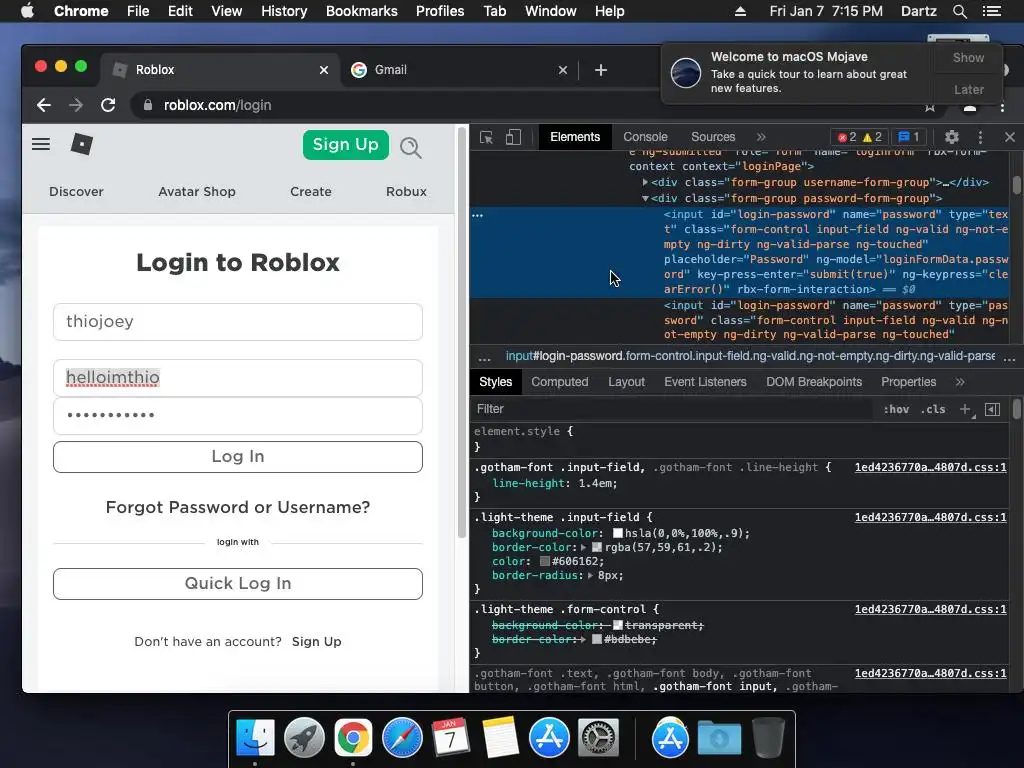1024x768 pixels.
Task: Click the yellow warning count badge
Action: (x=872, y=137)
